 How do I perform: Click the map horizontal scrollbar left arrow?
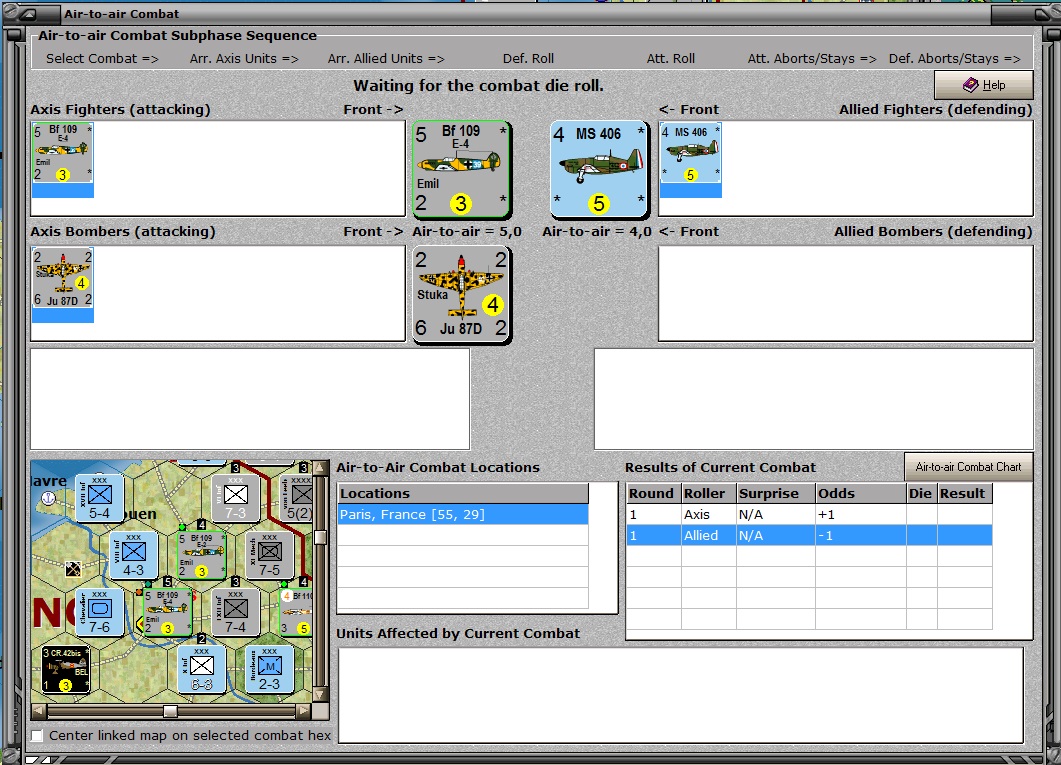tap(39, 711)
